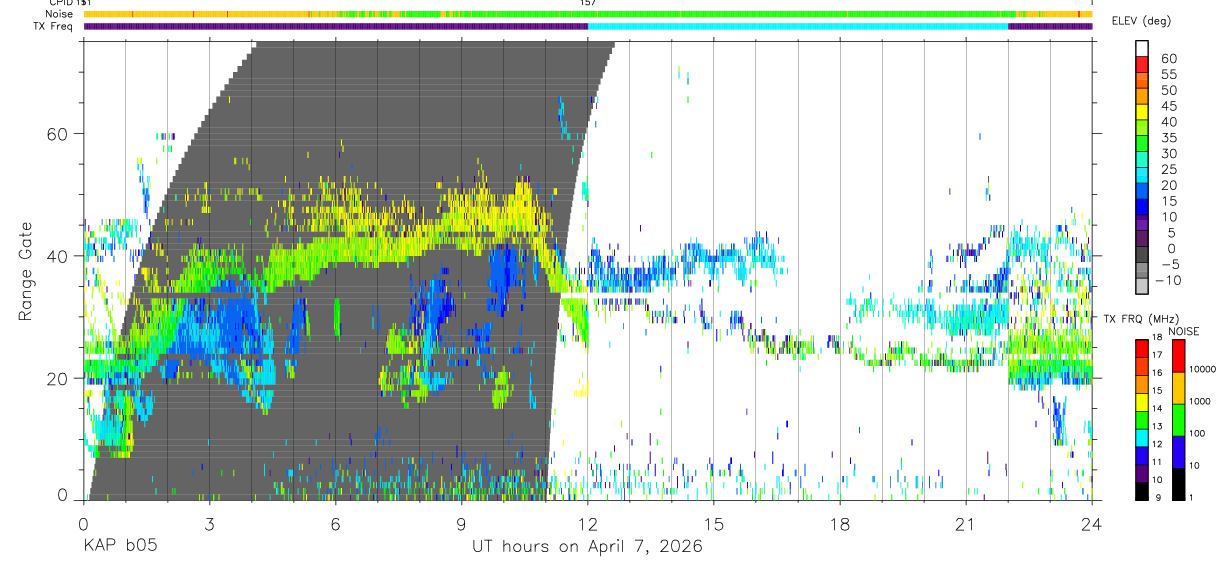Click the blue 10 segment of the NOISE colorbar
Image resolution: width=1228 pixels, height=567 pixels.
pos(1178,452)
